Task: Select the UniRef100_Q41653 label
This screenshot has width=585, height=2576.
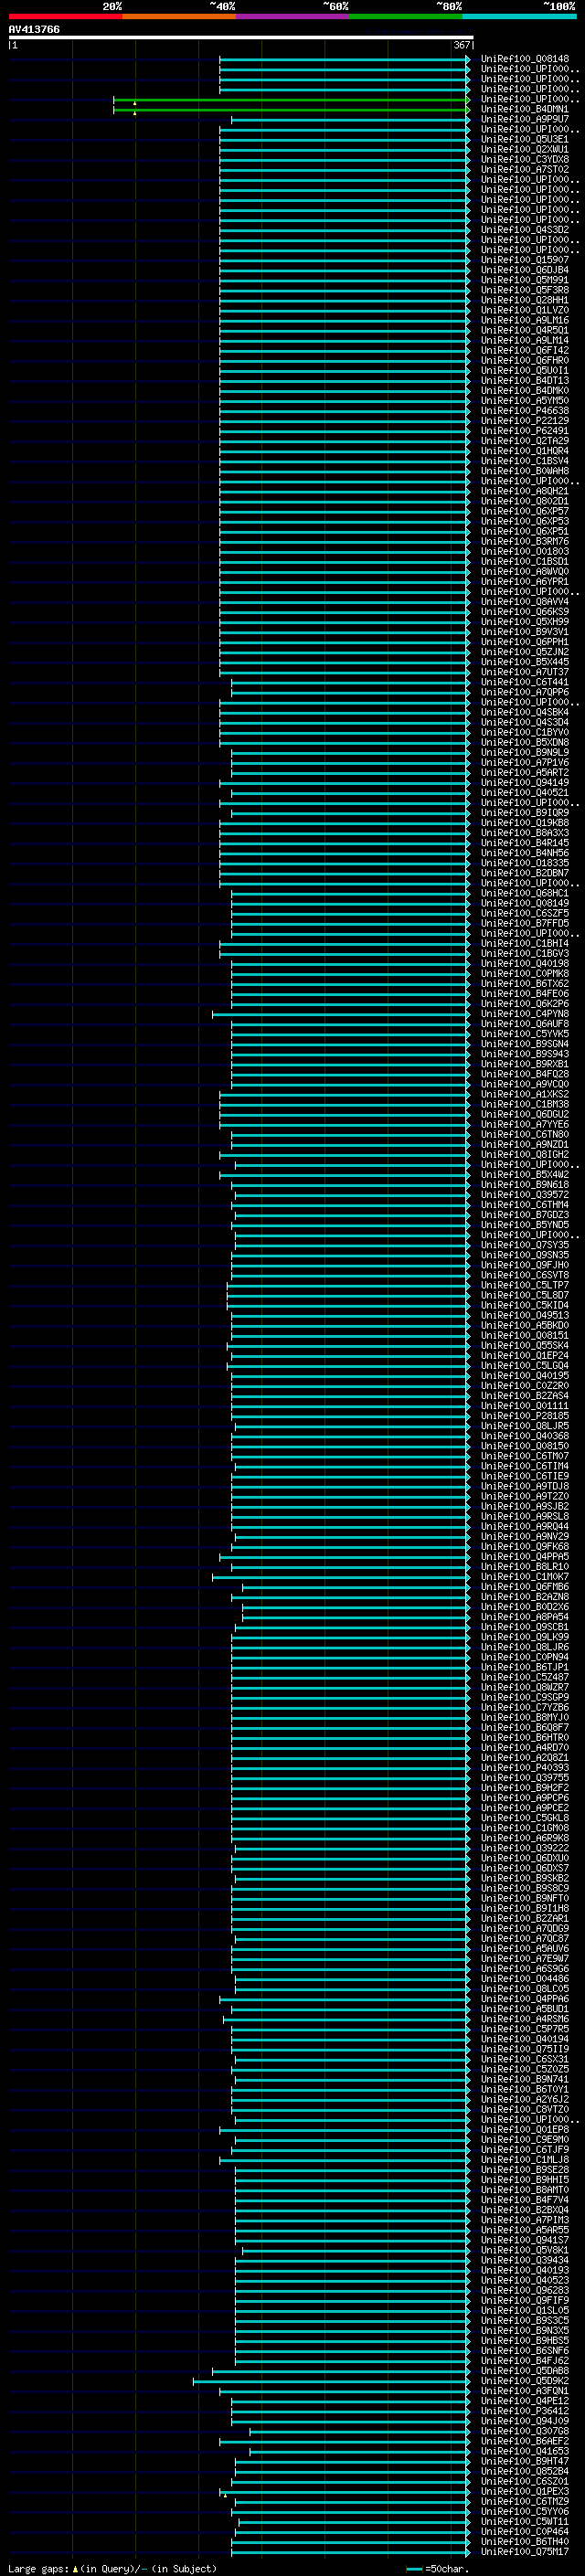Action: [x=525, y=2451]
